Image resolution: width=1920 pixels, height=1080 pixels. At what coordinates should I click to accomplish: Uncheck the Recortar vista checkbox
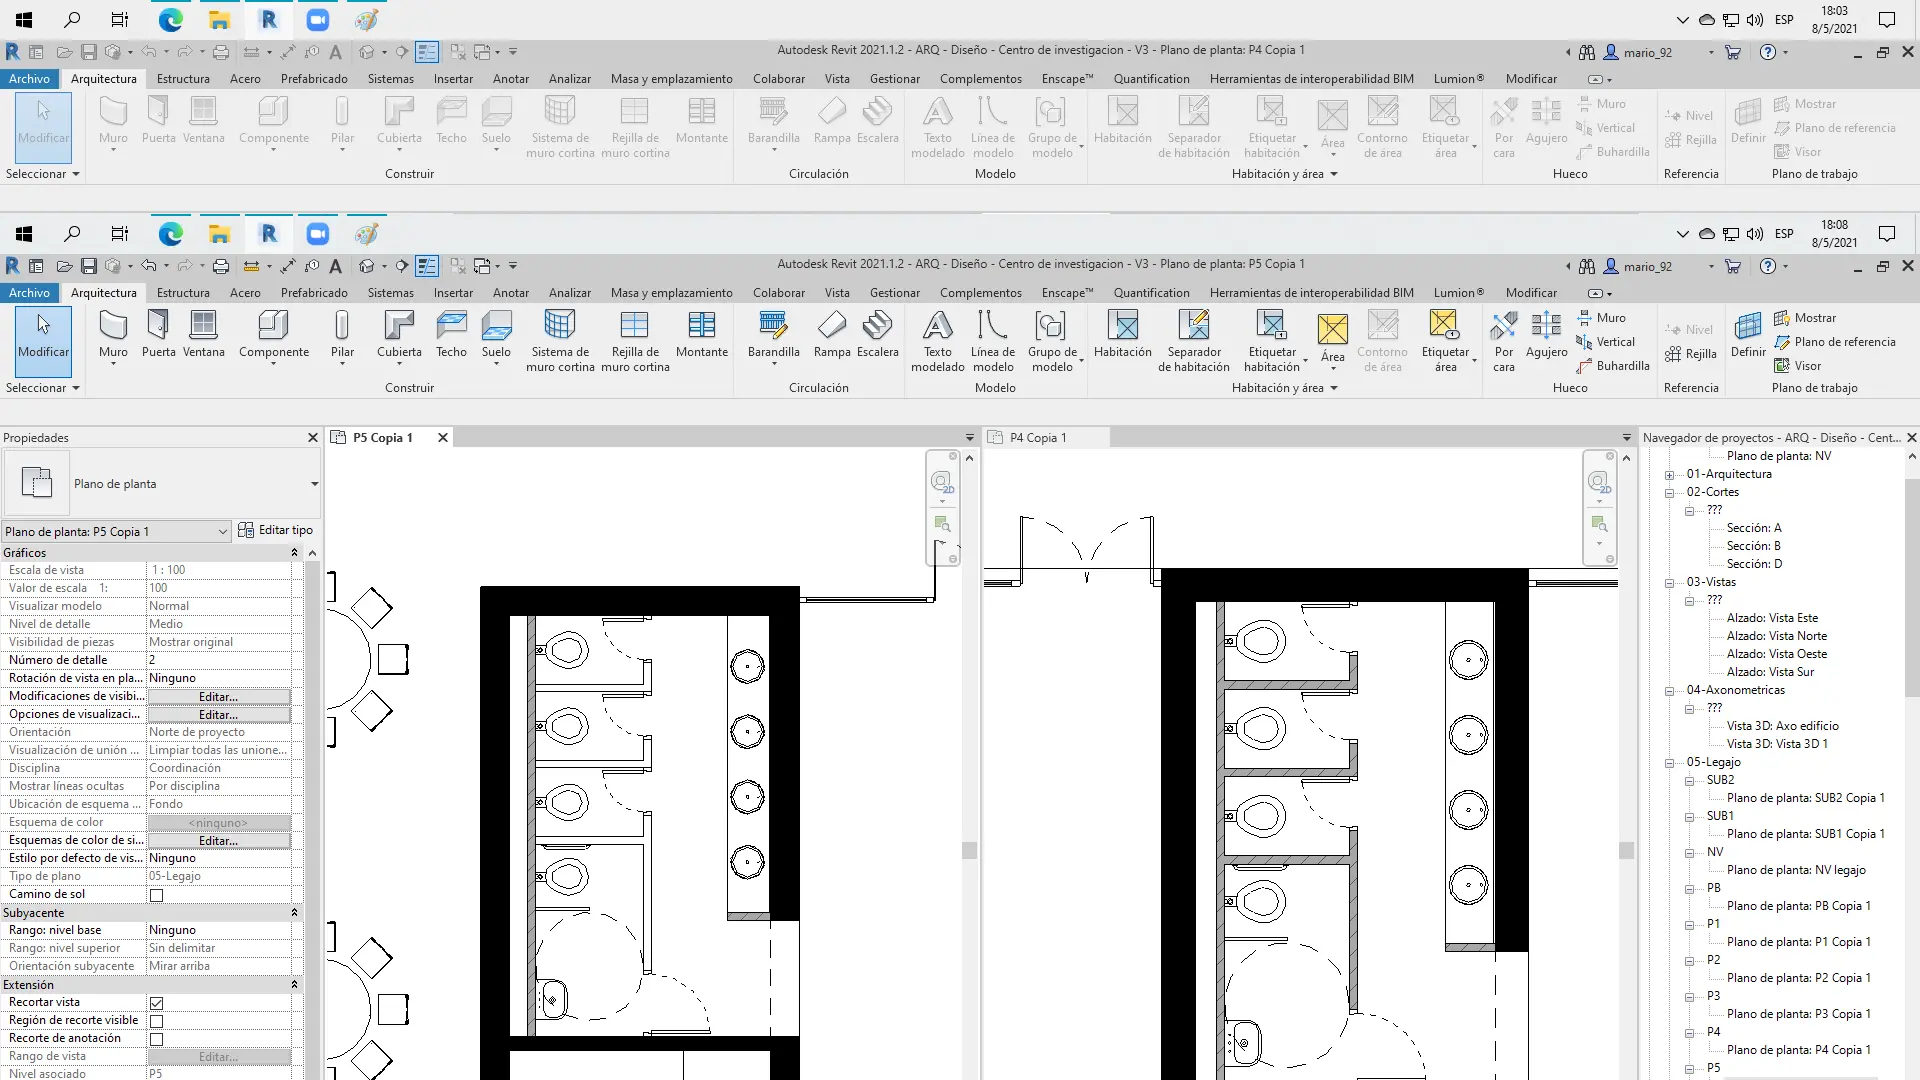(x=156, y=1003)
